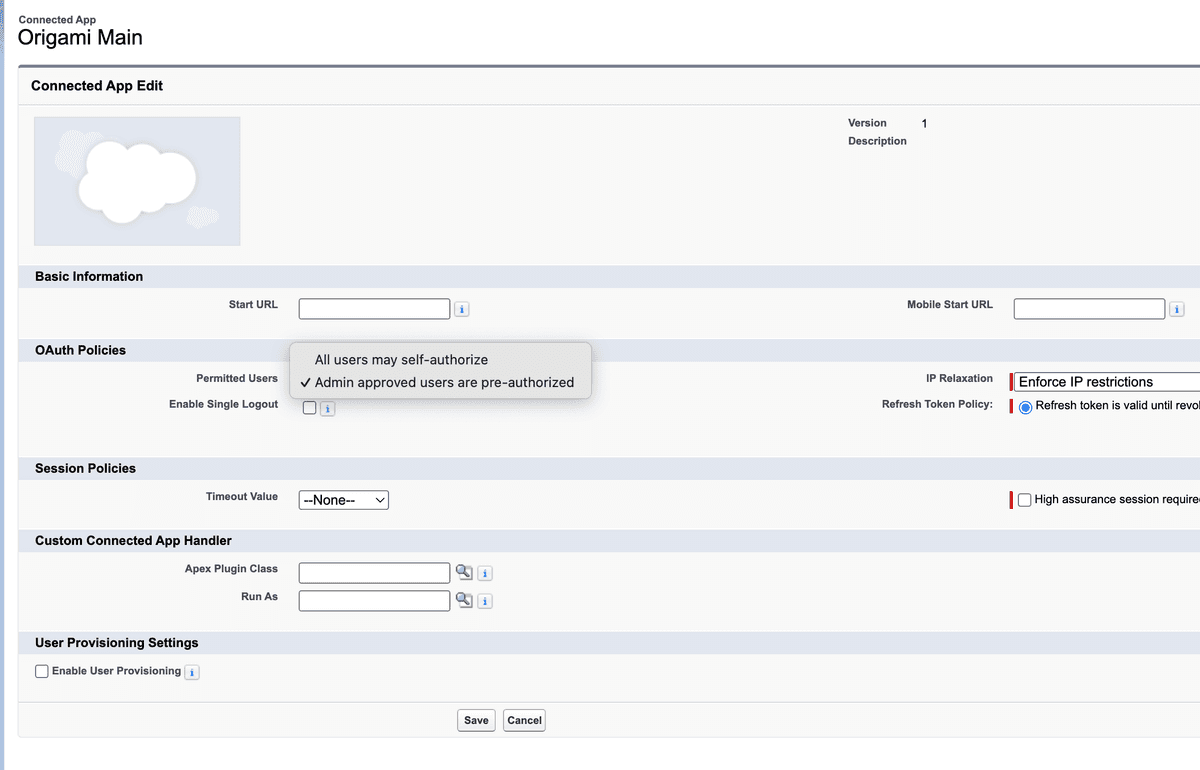This screenshot has width=1200, height=770.
Task: Focus the Start URL input field
Action: pos(374,309)
